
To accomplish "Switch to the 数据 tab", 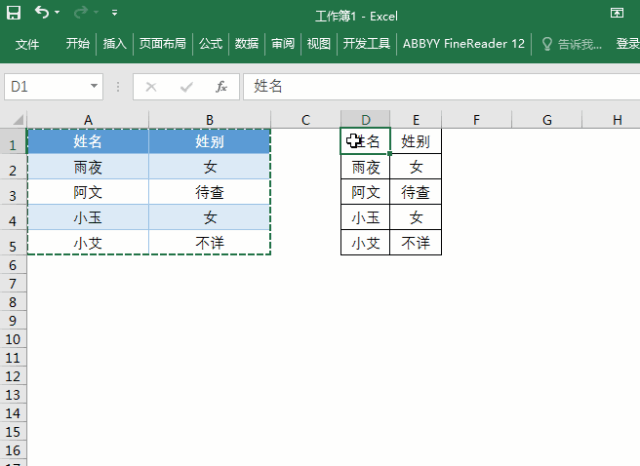I will [x=247, y=43].
